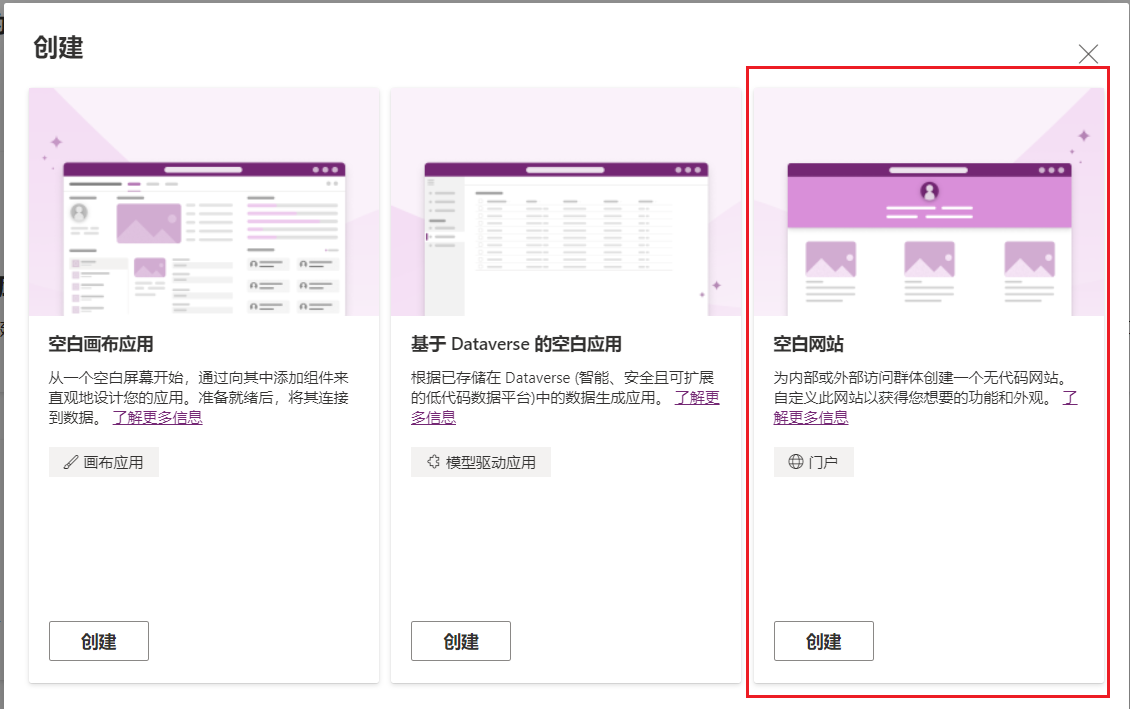Click 创建 button under 基于 Dataverse 的空白应用

tap(461, 641)
